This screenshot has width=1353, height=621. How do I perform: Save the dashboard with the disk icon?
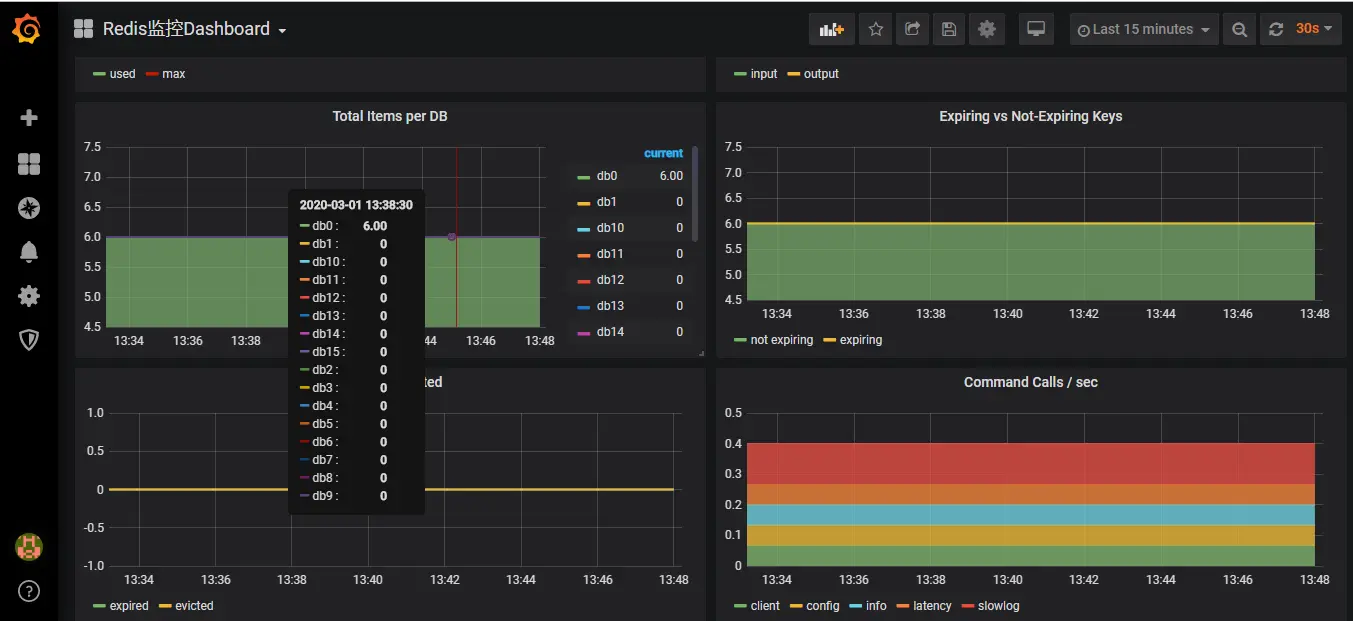pos(949,30)
